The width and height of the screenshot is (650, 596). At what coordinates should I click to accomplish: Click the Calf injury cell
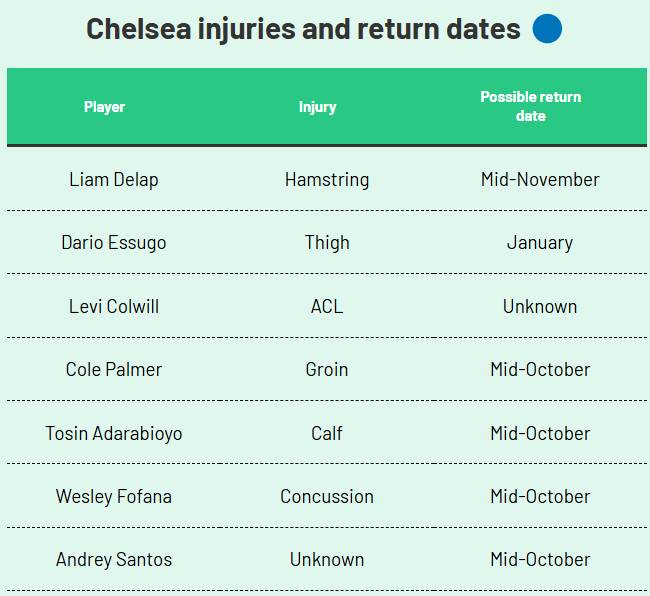(327, 433)
